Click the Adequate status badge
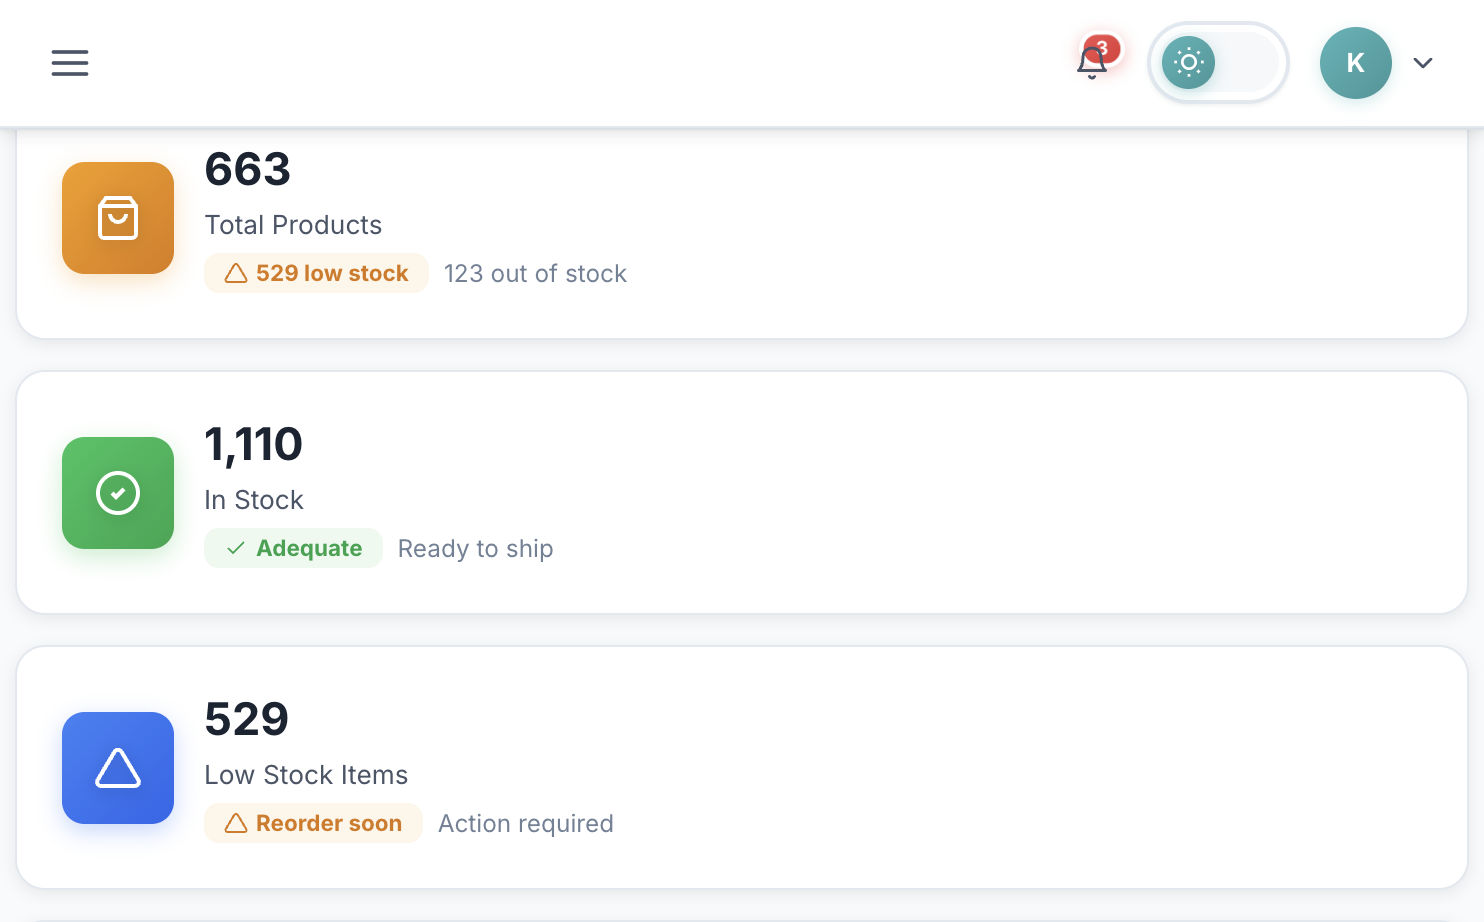 [293, 548]
